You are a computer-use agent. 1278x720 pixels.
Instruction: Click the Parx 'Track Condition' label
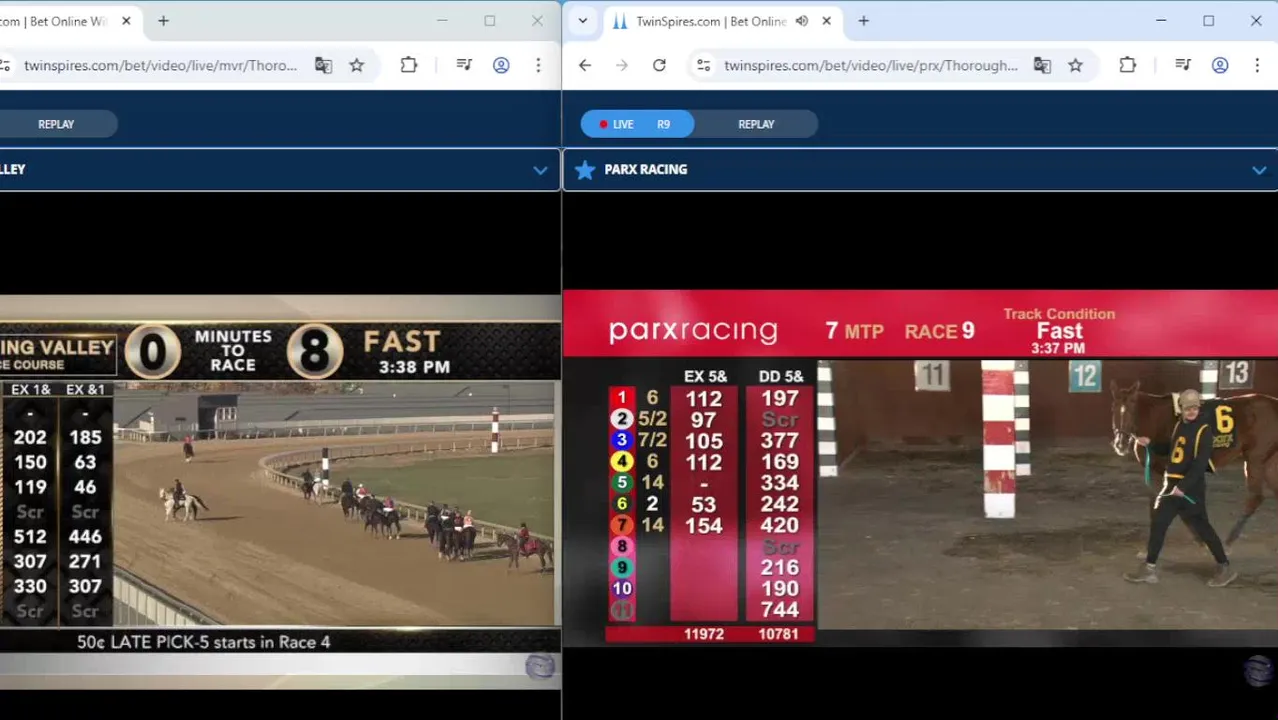[1059, 314]
